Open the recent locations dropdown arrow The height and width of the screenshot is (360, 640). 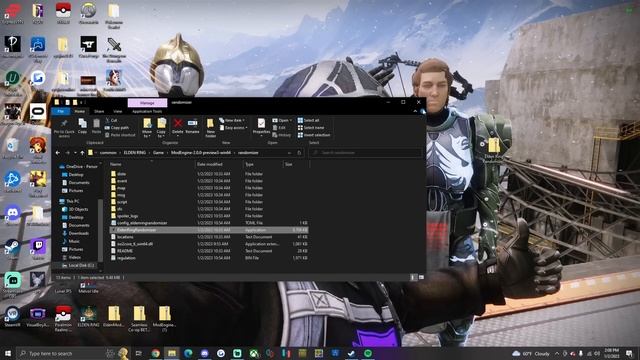[75, 153]
